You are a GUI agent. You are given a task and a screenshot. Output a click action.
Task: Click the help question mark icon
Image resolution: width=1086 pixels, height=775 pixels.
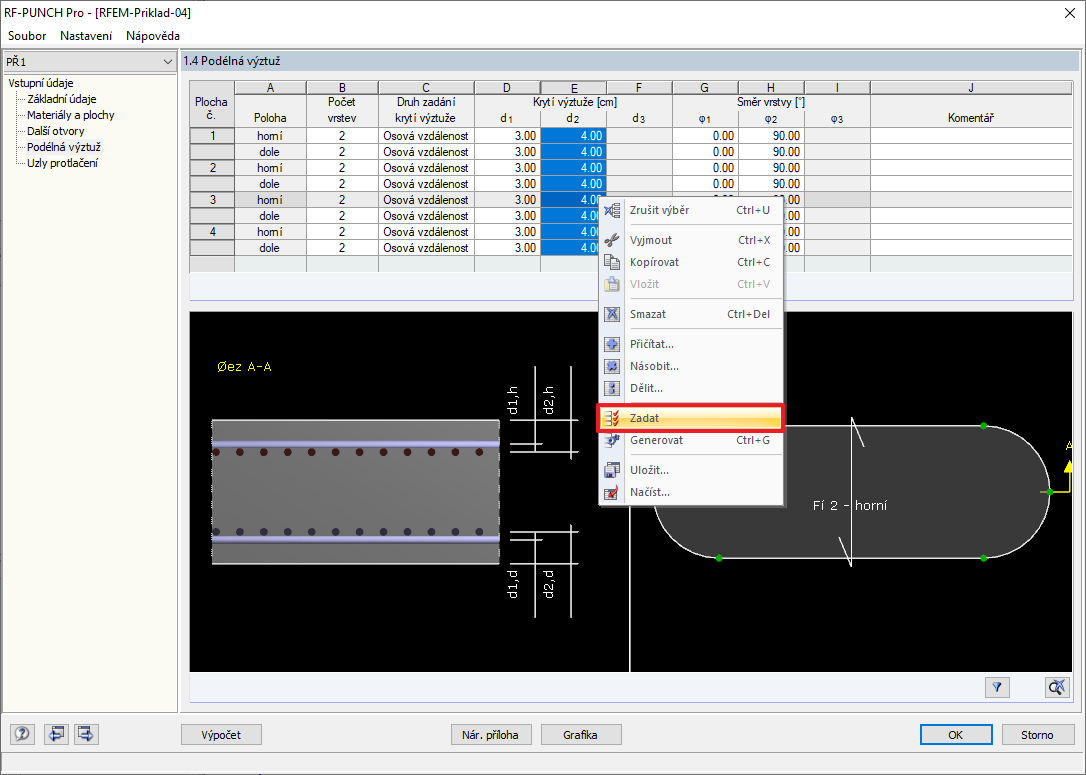tap(22, 734)
